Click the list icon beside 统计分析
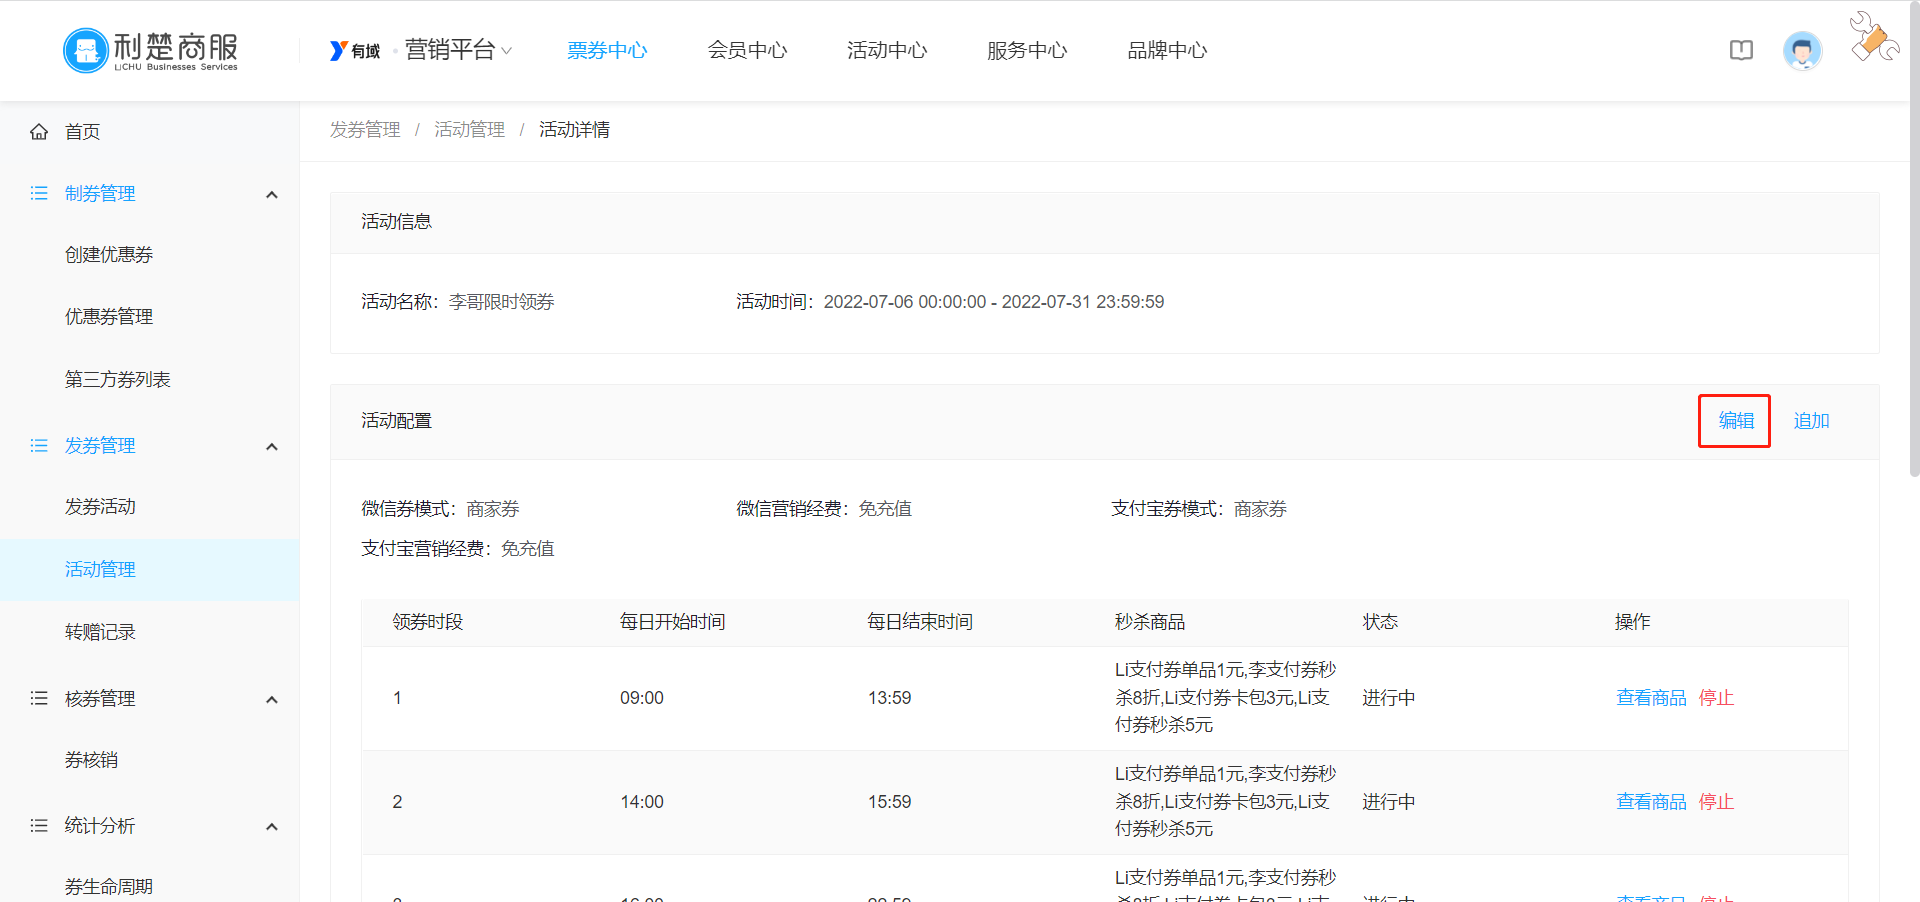Viewport: 1920px width, 902px height. [39, 825]
